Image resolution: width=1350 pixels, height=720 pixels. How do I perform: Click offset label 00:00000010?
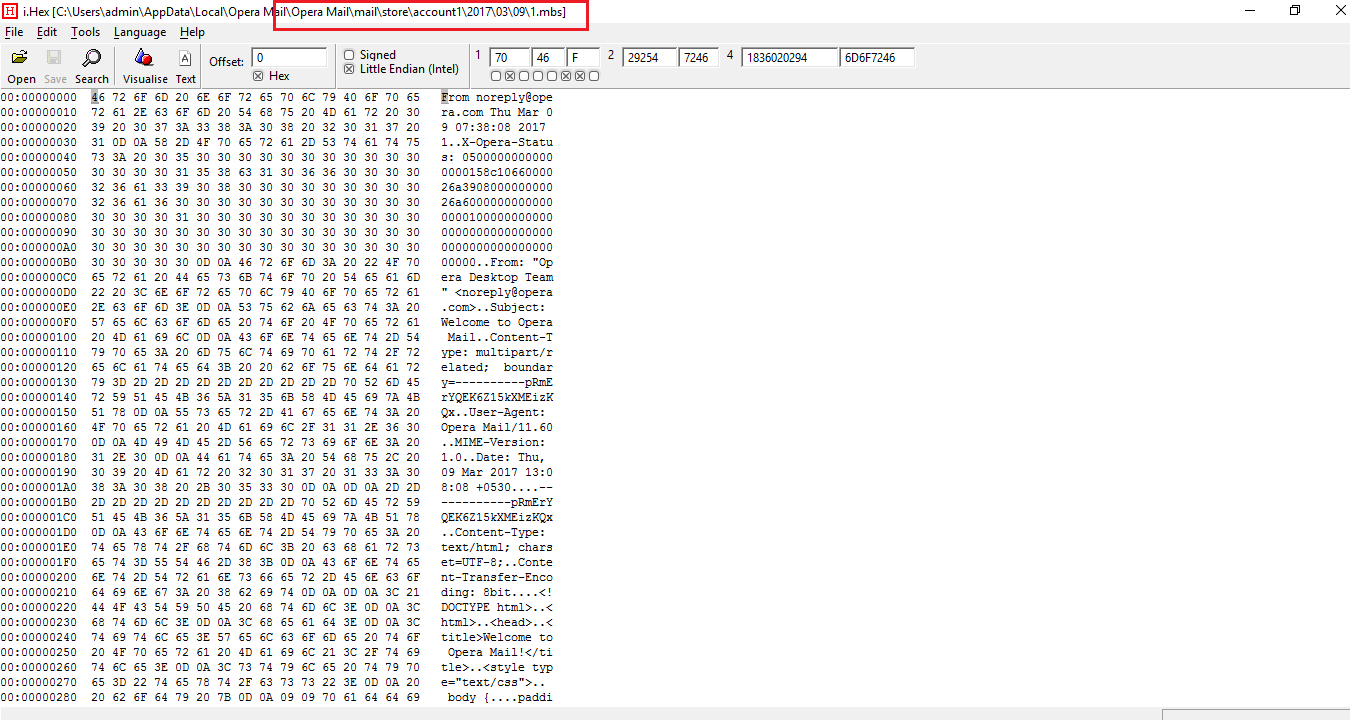click(38, 112)
